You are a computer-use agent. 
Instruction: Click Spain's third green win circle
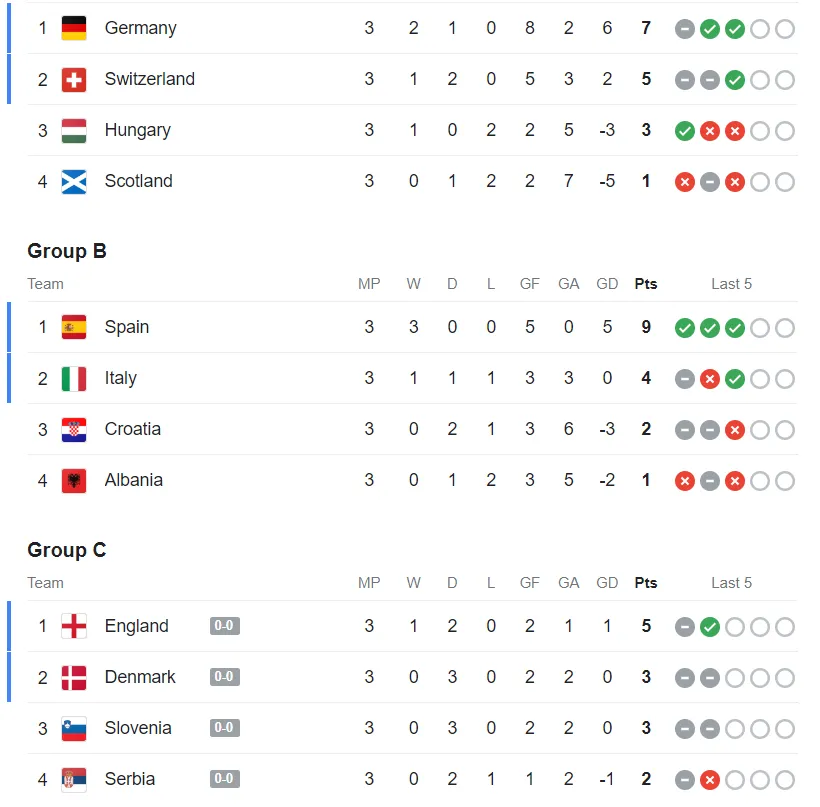pyautogui.click(x=735, y=327)
